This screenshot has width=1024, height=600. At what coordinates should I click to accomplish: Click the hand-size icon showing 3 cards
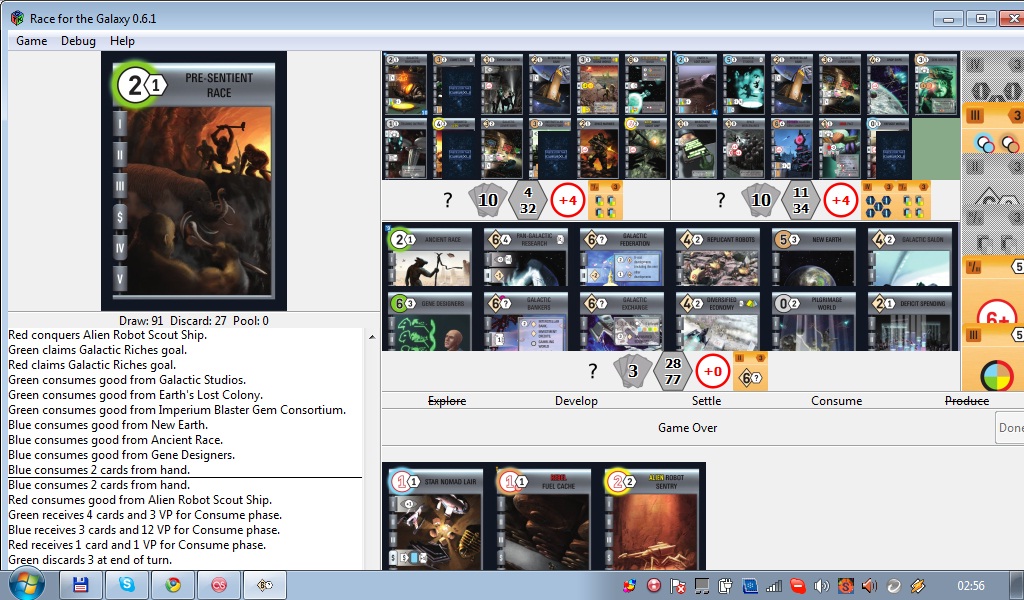pyautogui.click(x=632, y=370)
